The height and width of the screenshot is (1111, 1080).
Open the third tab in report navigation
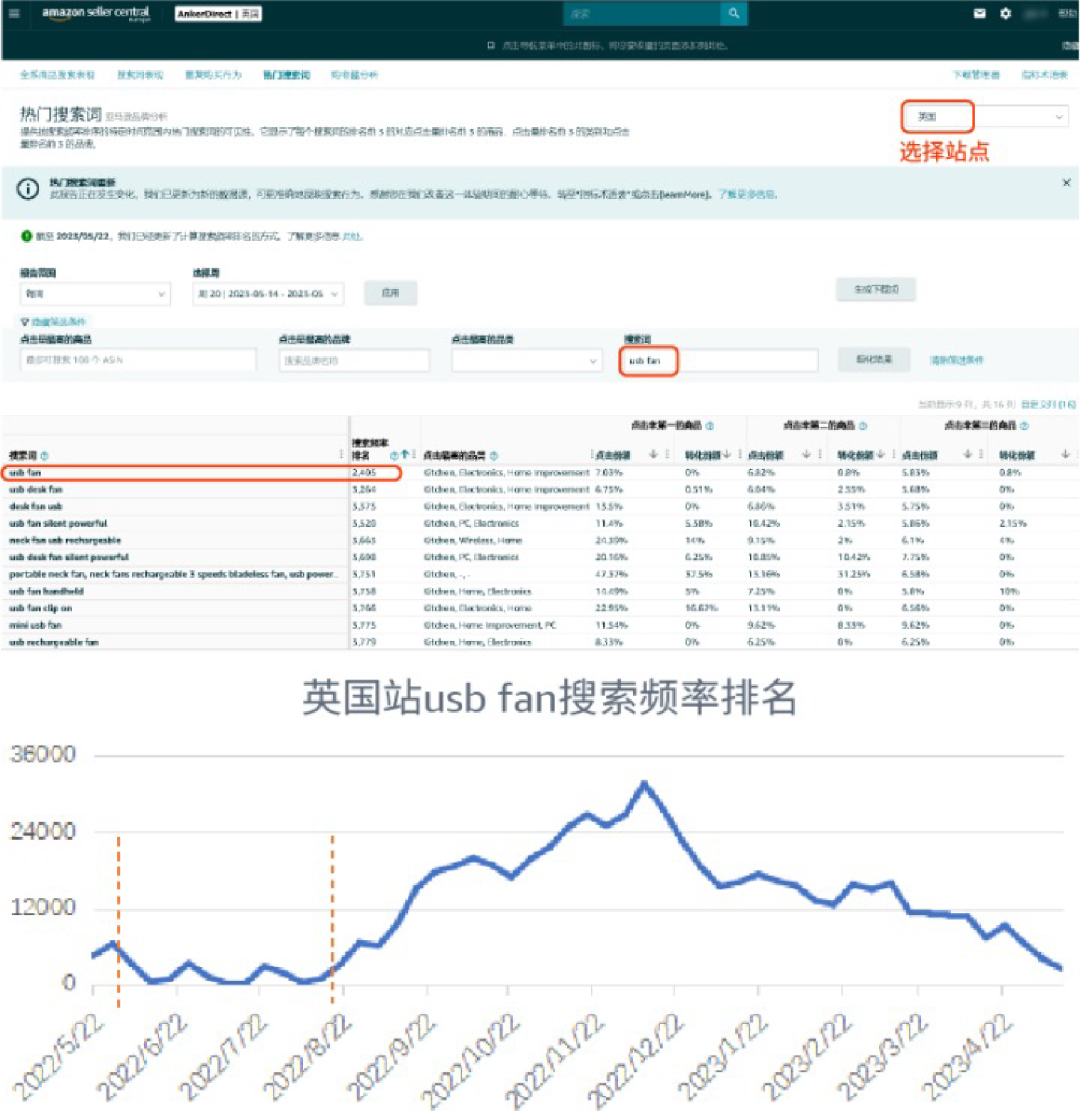tap(213, 75)
